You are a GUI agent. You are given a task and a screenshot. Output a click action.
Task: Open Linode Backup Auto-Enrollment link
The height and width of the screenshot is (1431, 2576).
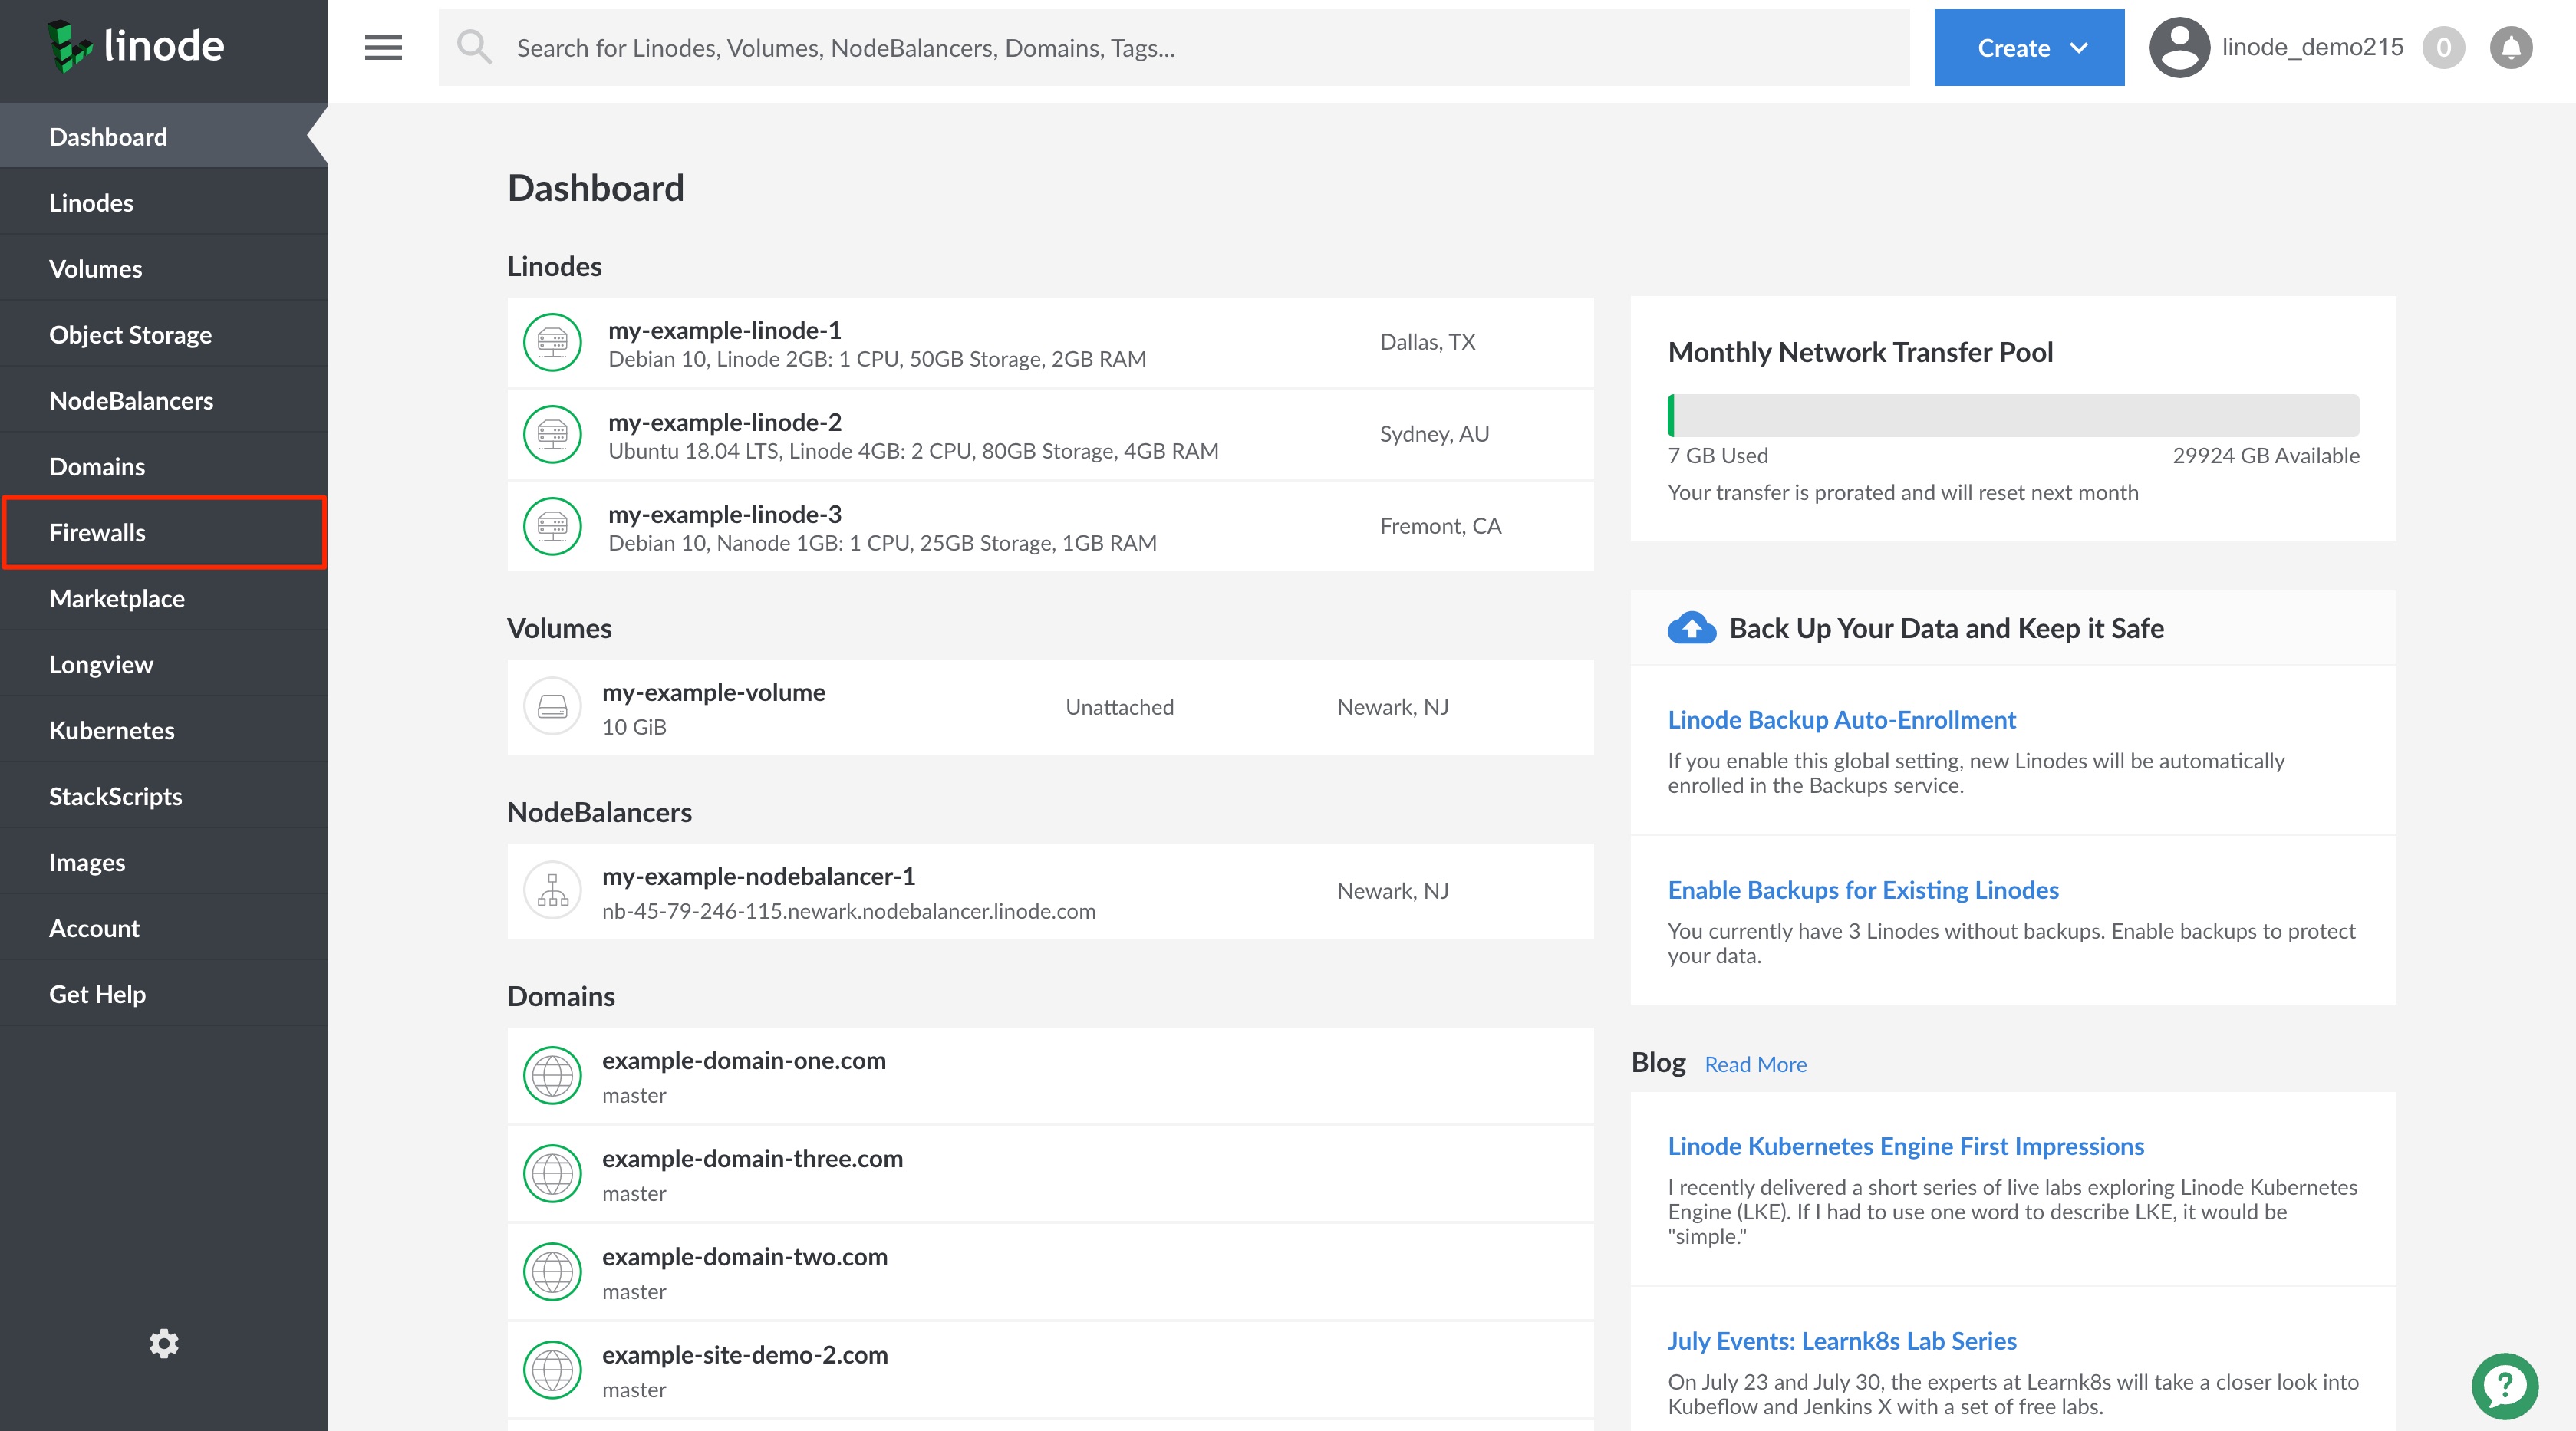pos(1841,719)
